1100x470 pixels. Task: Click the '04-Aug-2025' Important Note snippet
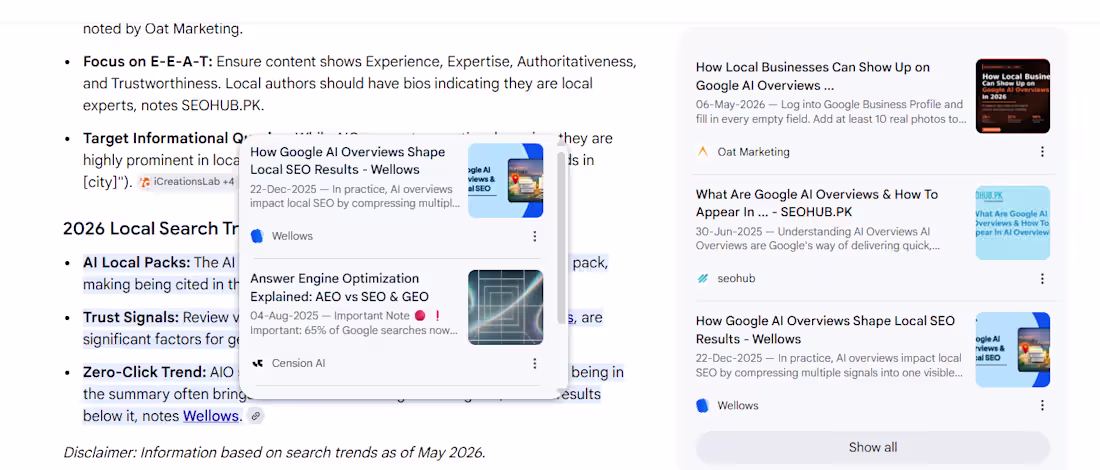(354, 323)
